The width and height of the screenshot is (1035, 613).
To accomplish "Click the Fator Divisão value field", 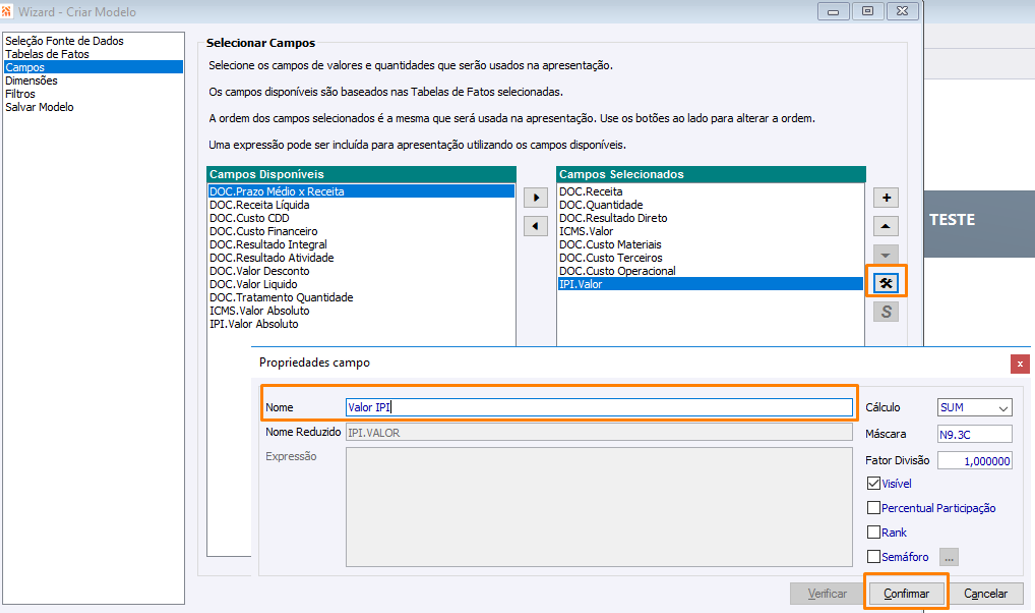I will [974, 461].
